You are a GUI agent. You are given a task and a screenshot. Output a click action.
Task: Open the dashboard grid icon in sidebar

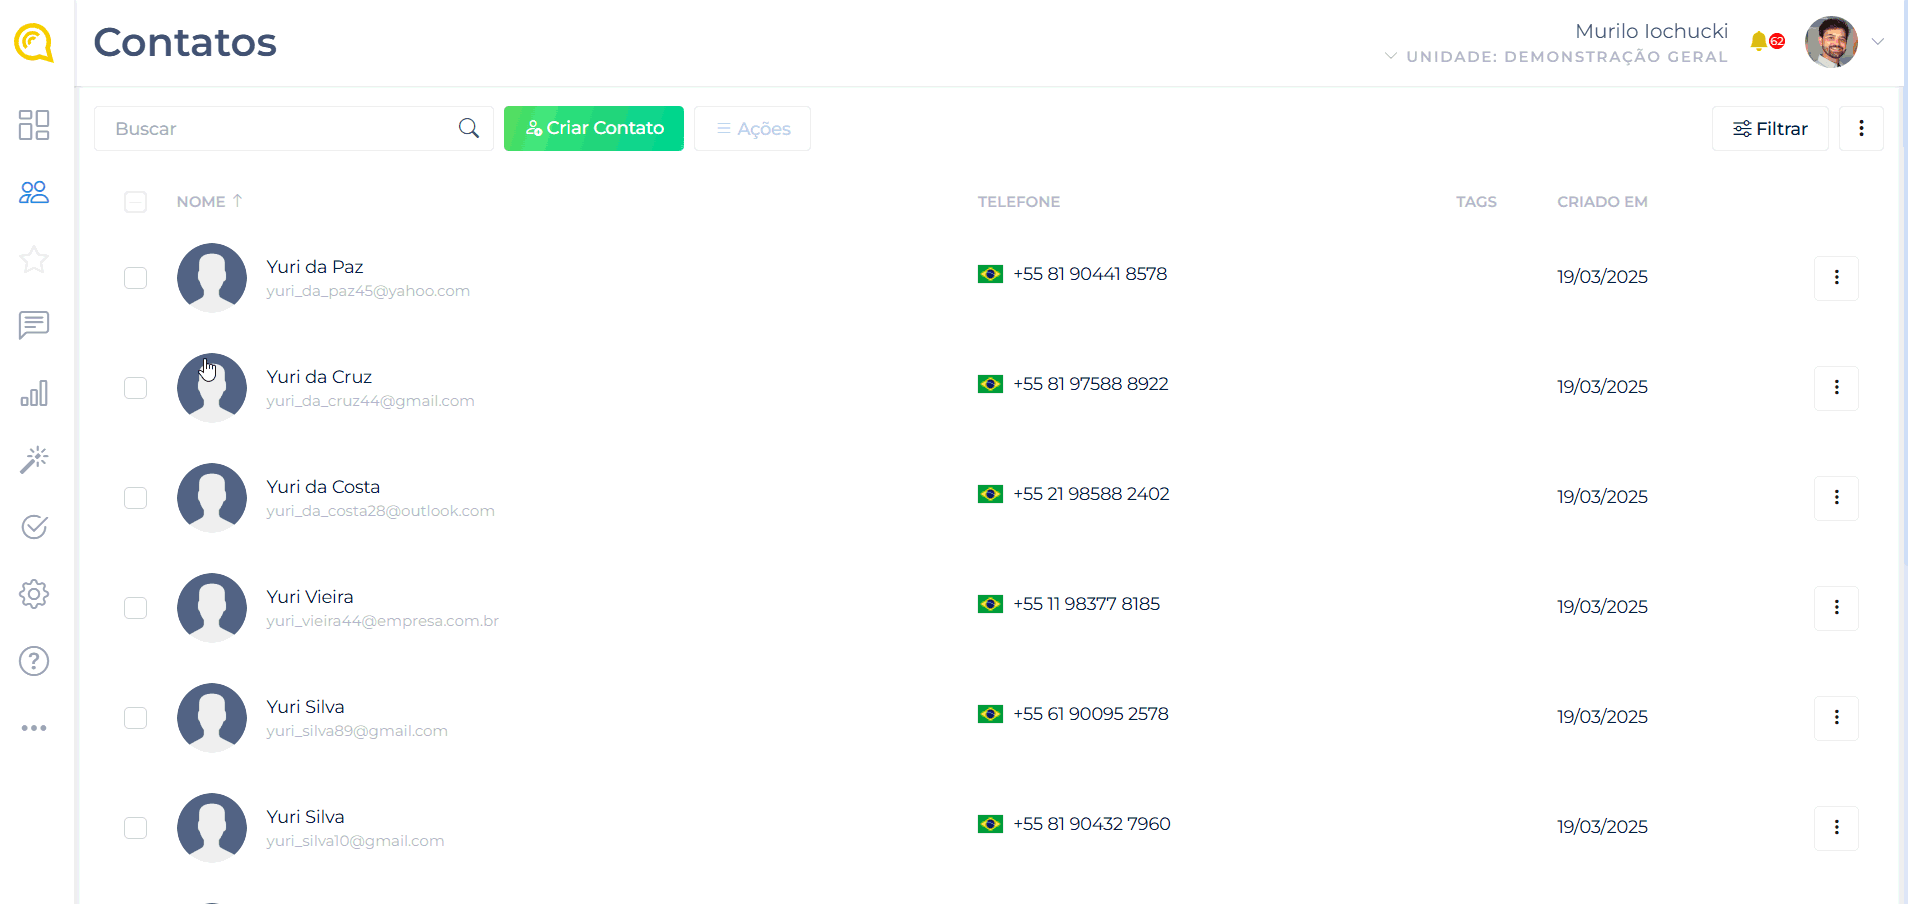pyautogui.click(x=34, y=125)
